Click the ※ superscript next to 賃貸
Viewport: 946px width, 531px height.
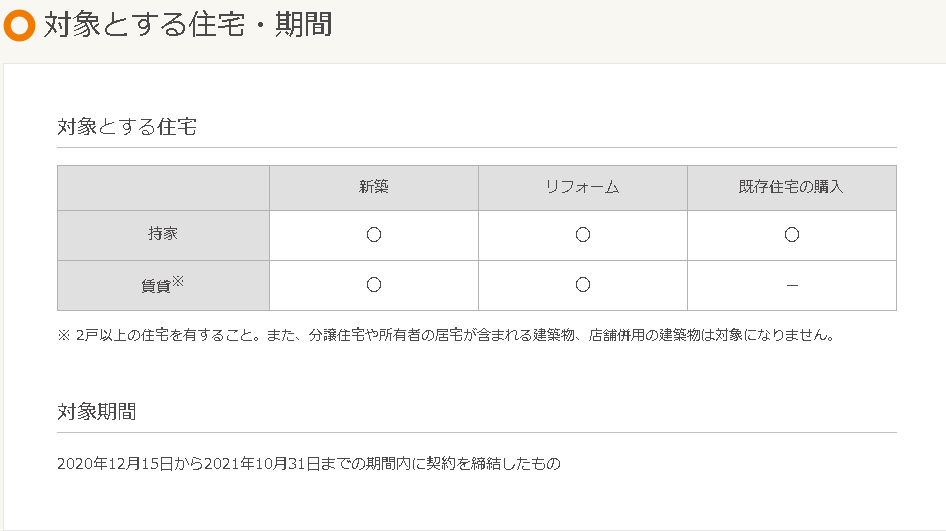(178, 281)
